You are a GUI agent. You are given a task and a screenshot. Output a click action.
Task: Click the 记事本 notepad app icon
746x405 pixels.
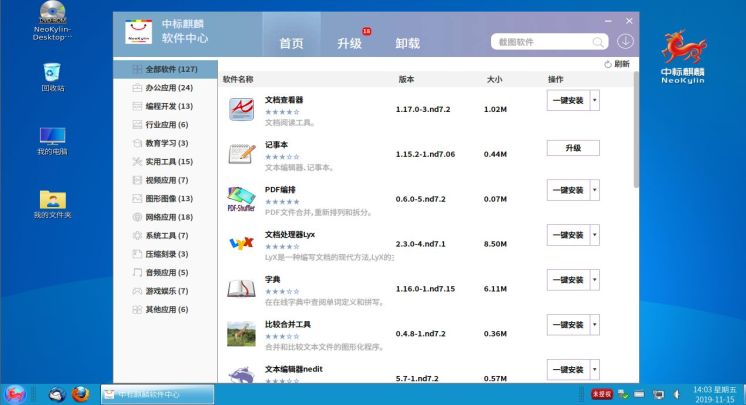coord(241,154)
